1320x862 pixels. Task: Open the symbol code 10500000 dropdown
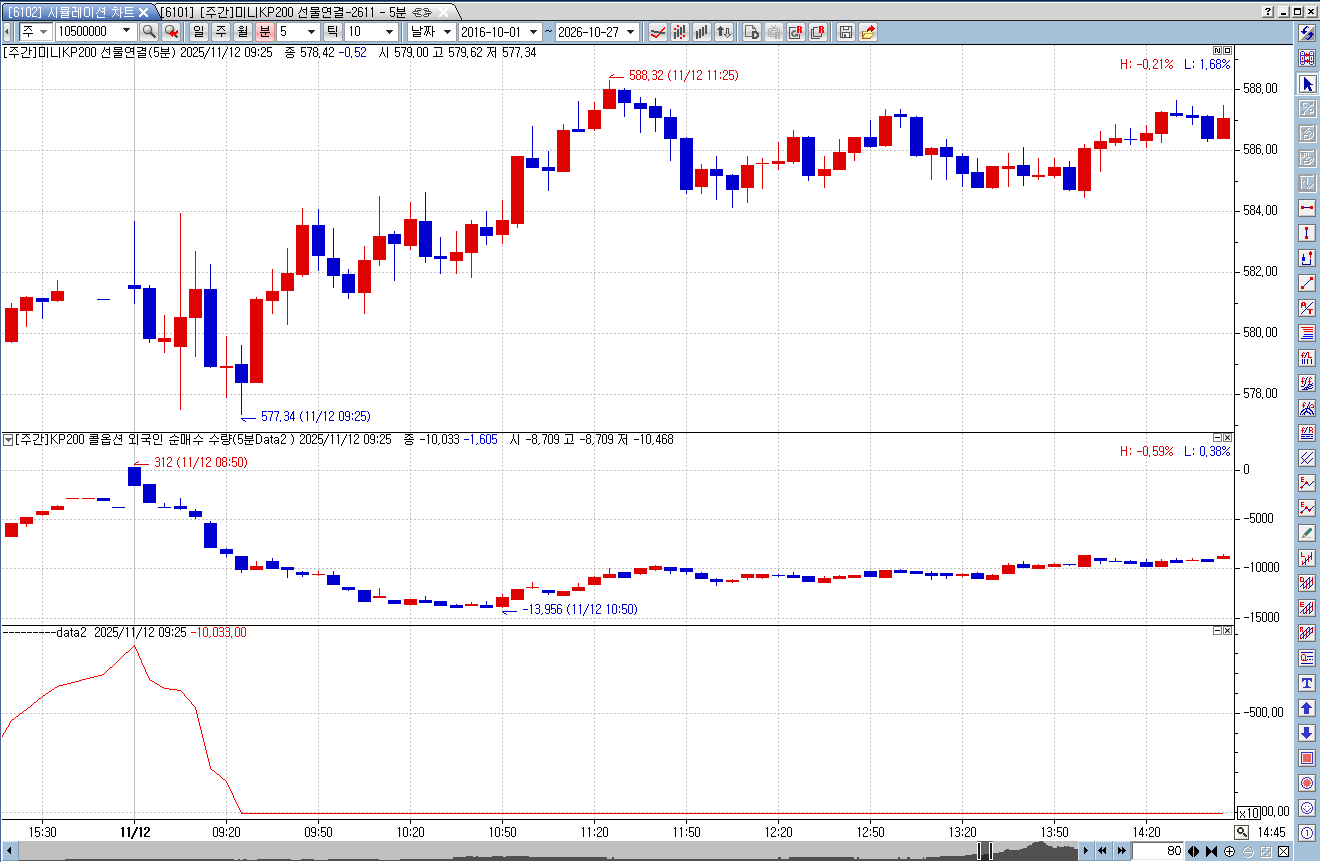pyautogui.click(x=126, y=32)
